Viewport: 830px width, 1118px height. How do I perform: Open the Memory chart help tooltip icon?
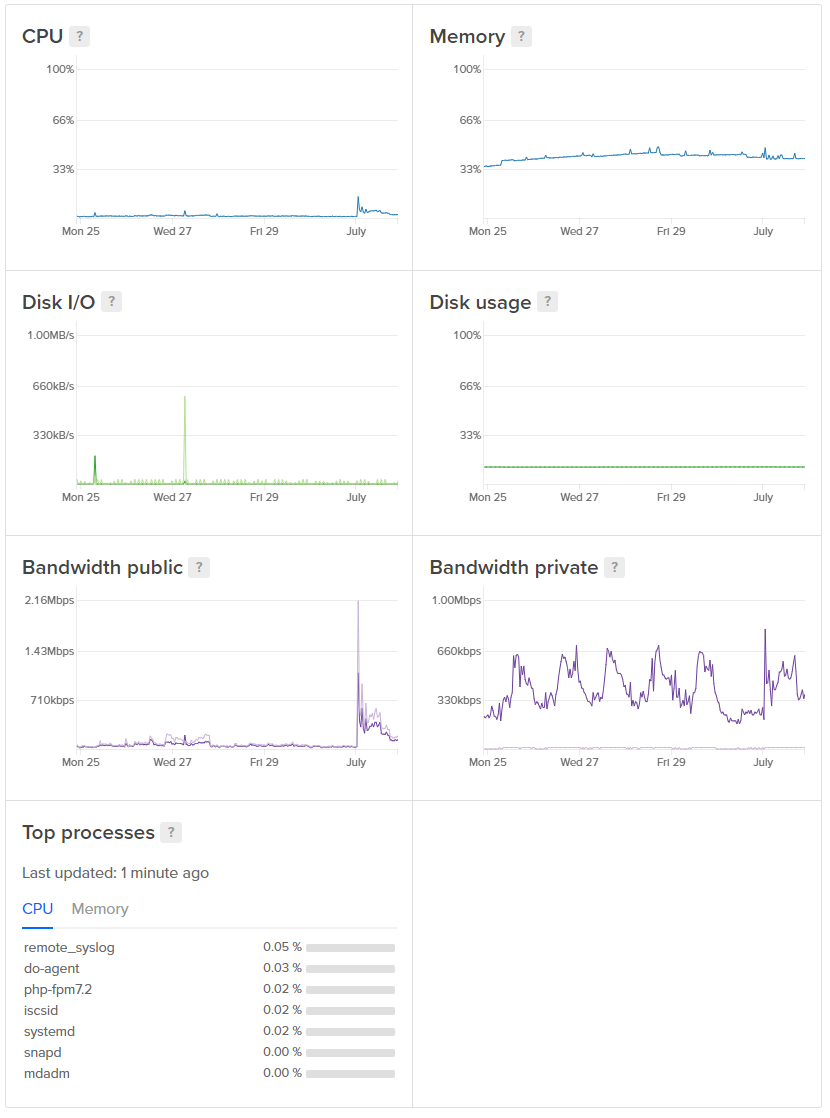(x=521, y=37)
